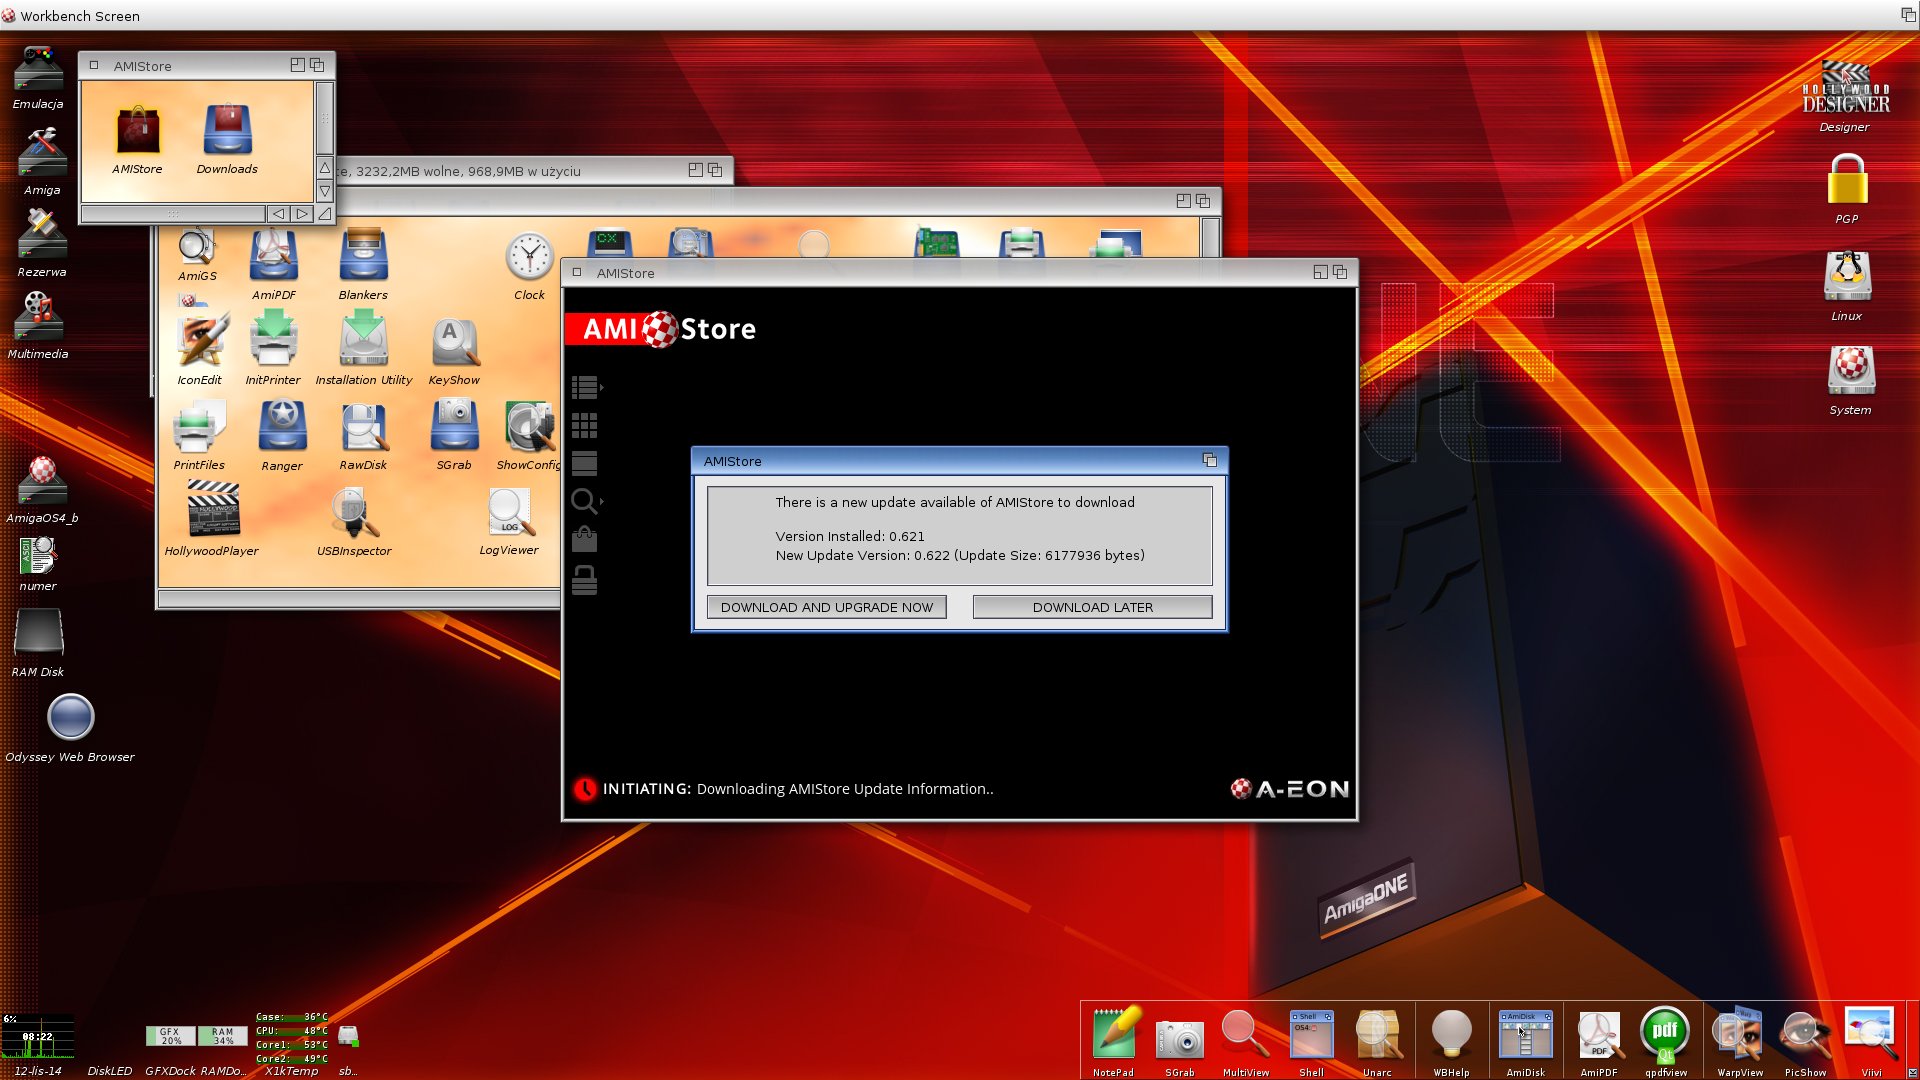
Task: Open the Clock utility icon
Action: coord(529,267)
